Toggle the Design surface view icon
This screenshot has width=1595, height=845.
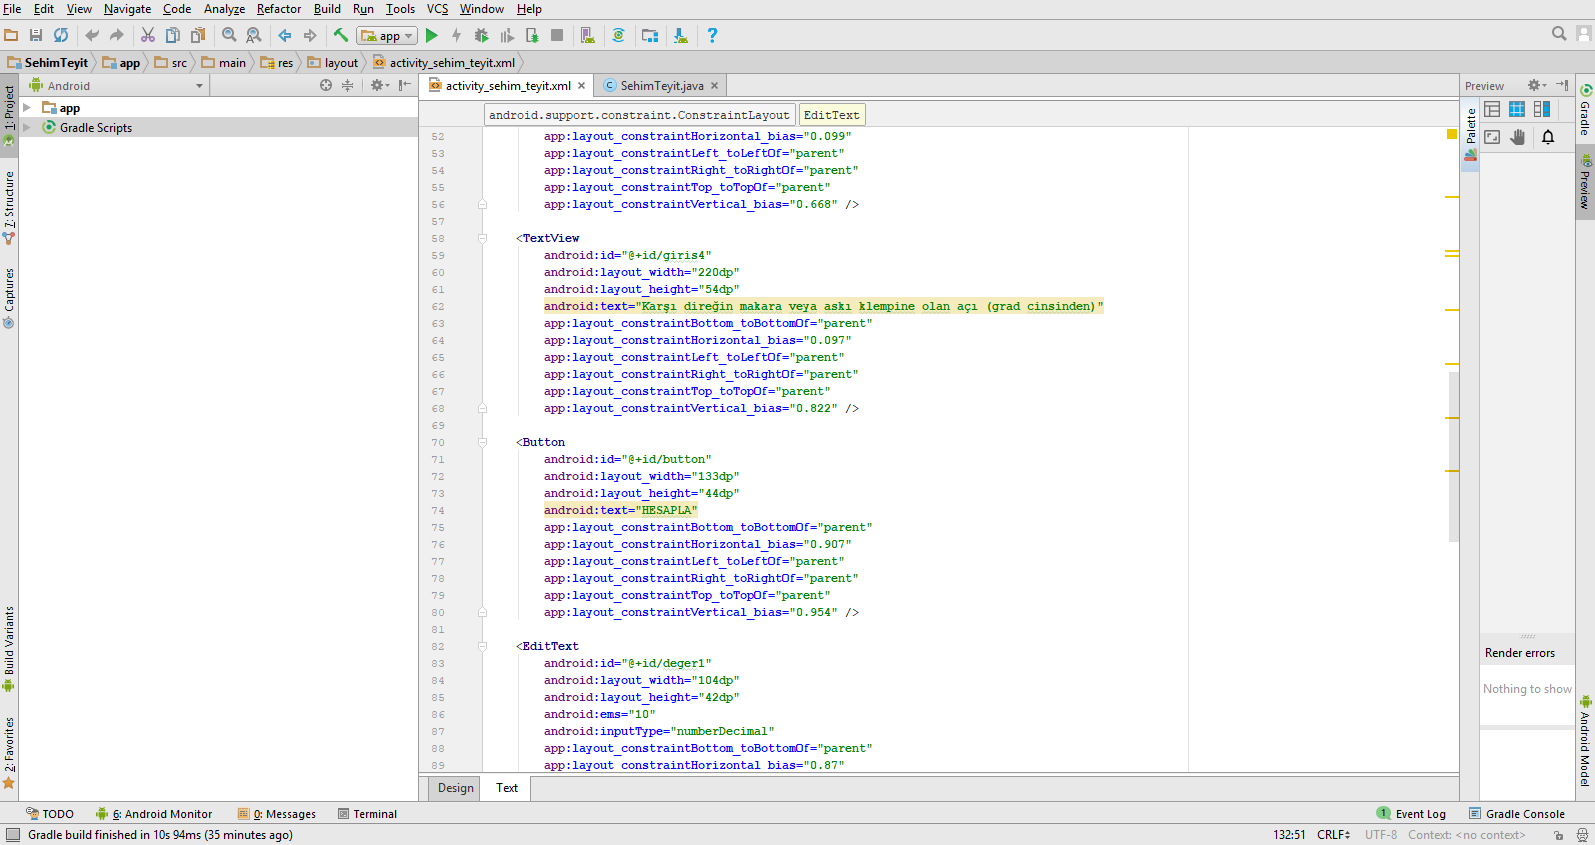[x=1492, y=109]
